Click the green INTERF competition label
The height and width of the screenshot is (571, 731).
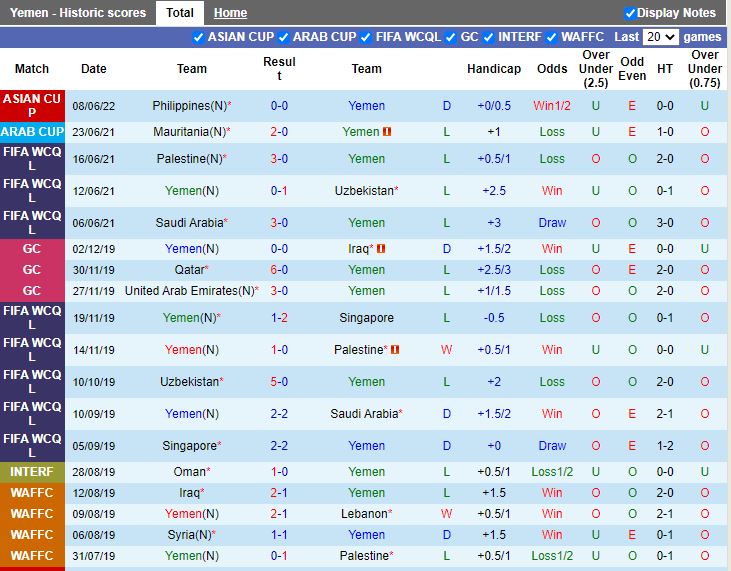tap(32, 472)
